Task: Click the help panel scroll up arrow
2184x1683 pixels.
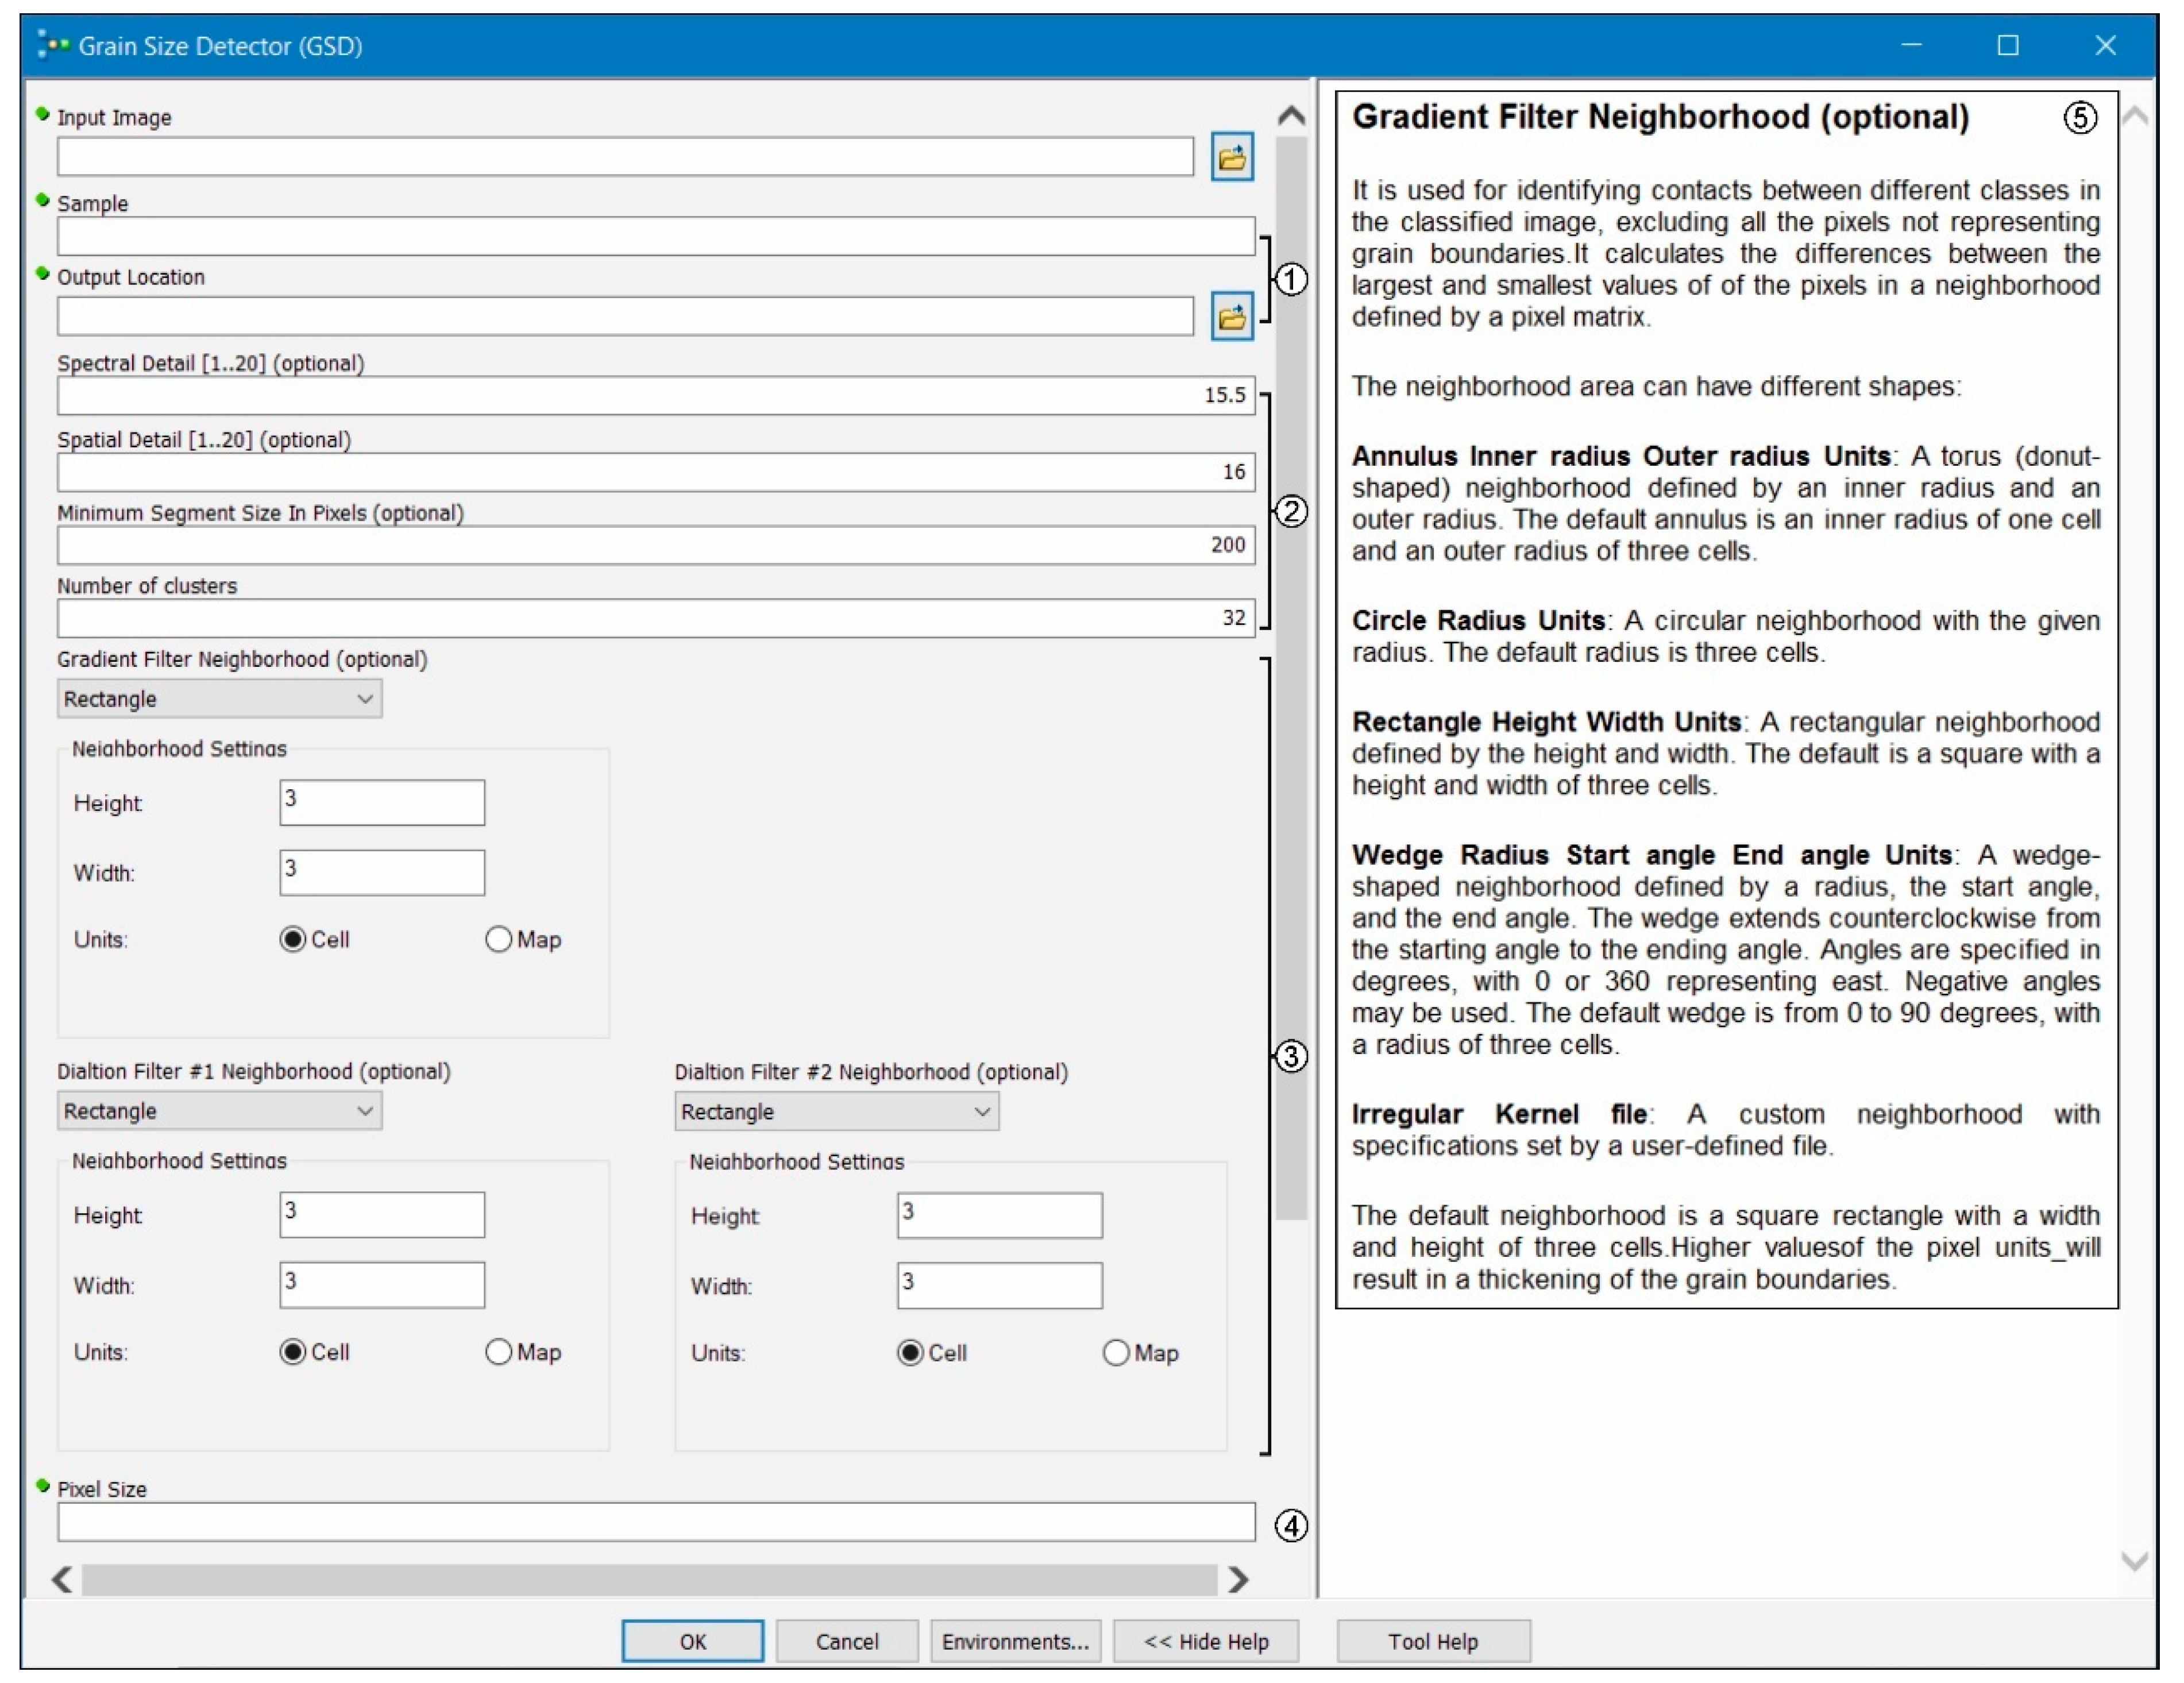Action: [x=2134, y=116]
